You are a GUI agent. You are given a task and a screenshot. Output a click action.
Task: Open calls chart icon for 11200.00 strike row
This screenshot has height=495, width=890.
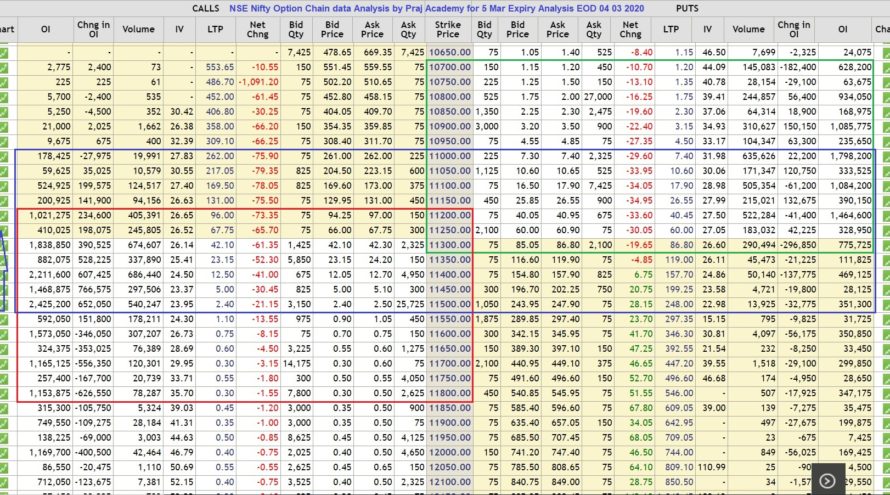tap(3, 216)
